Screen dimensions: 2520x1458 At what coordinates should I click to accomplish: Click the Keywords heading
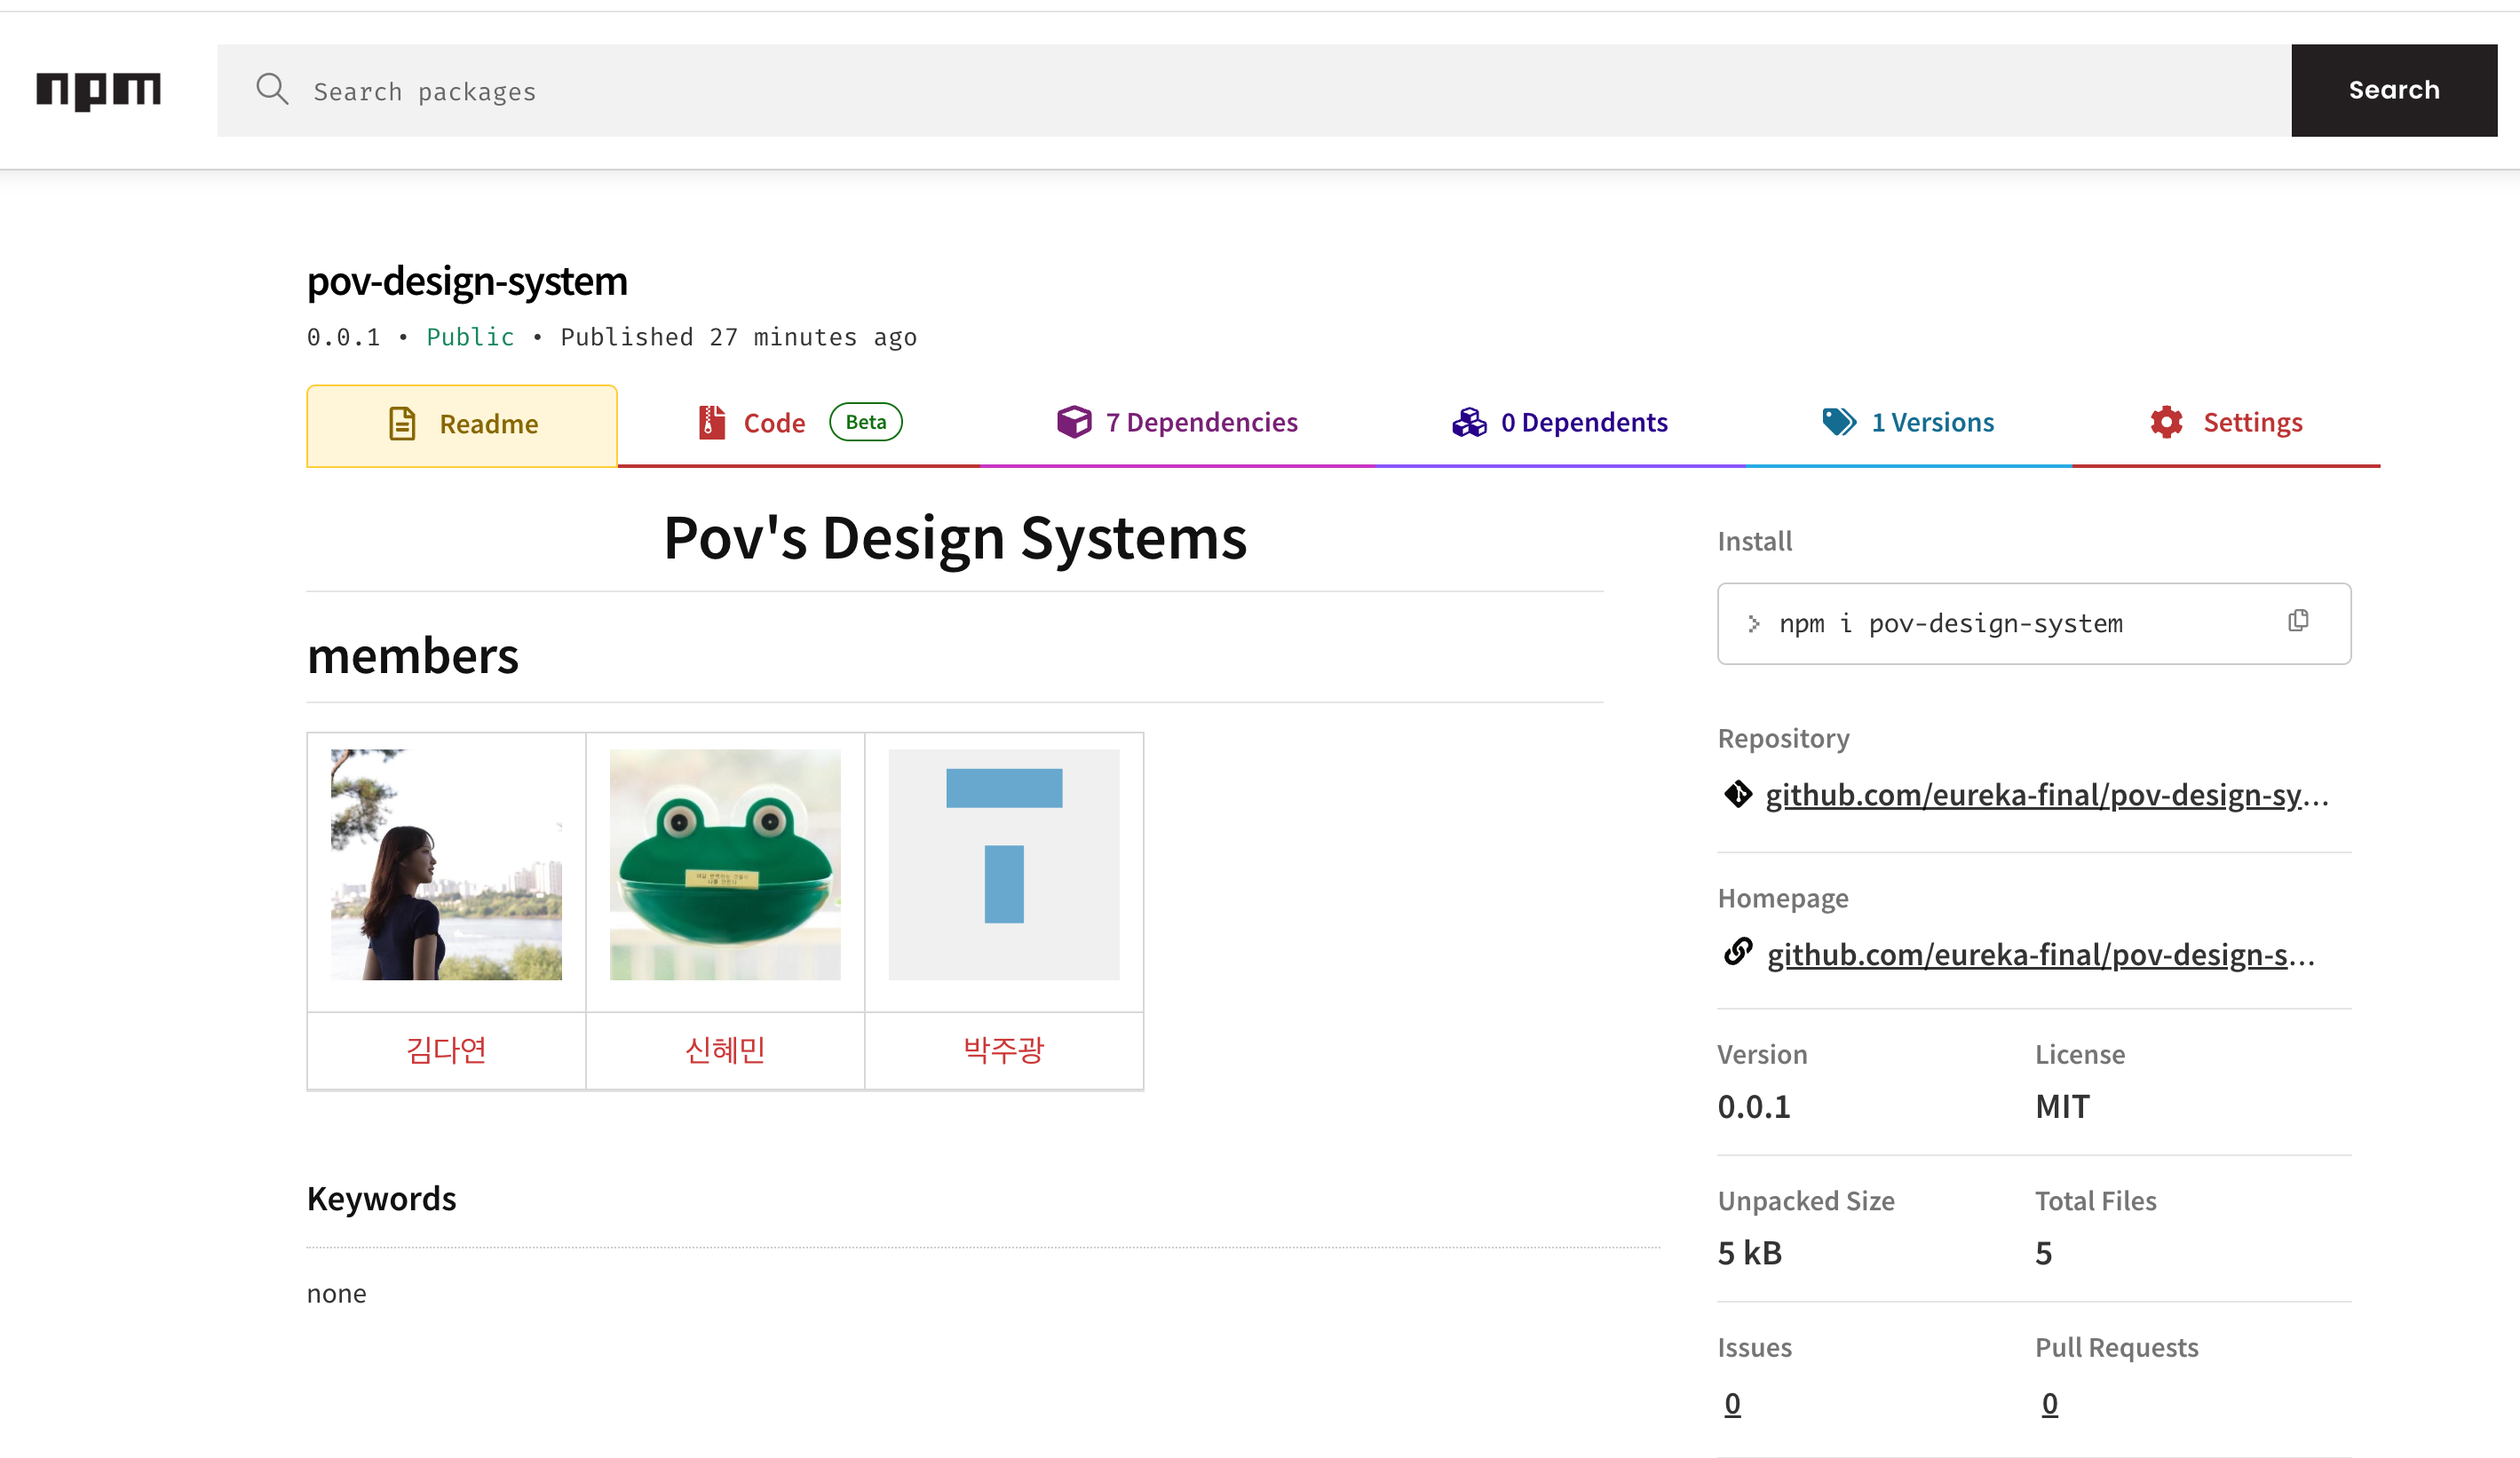coord(381,1199)
